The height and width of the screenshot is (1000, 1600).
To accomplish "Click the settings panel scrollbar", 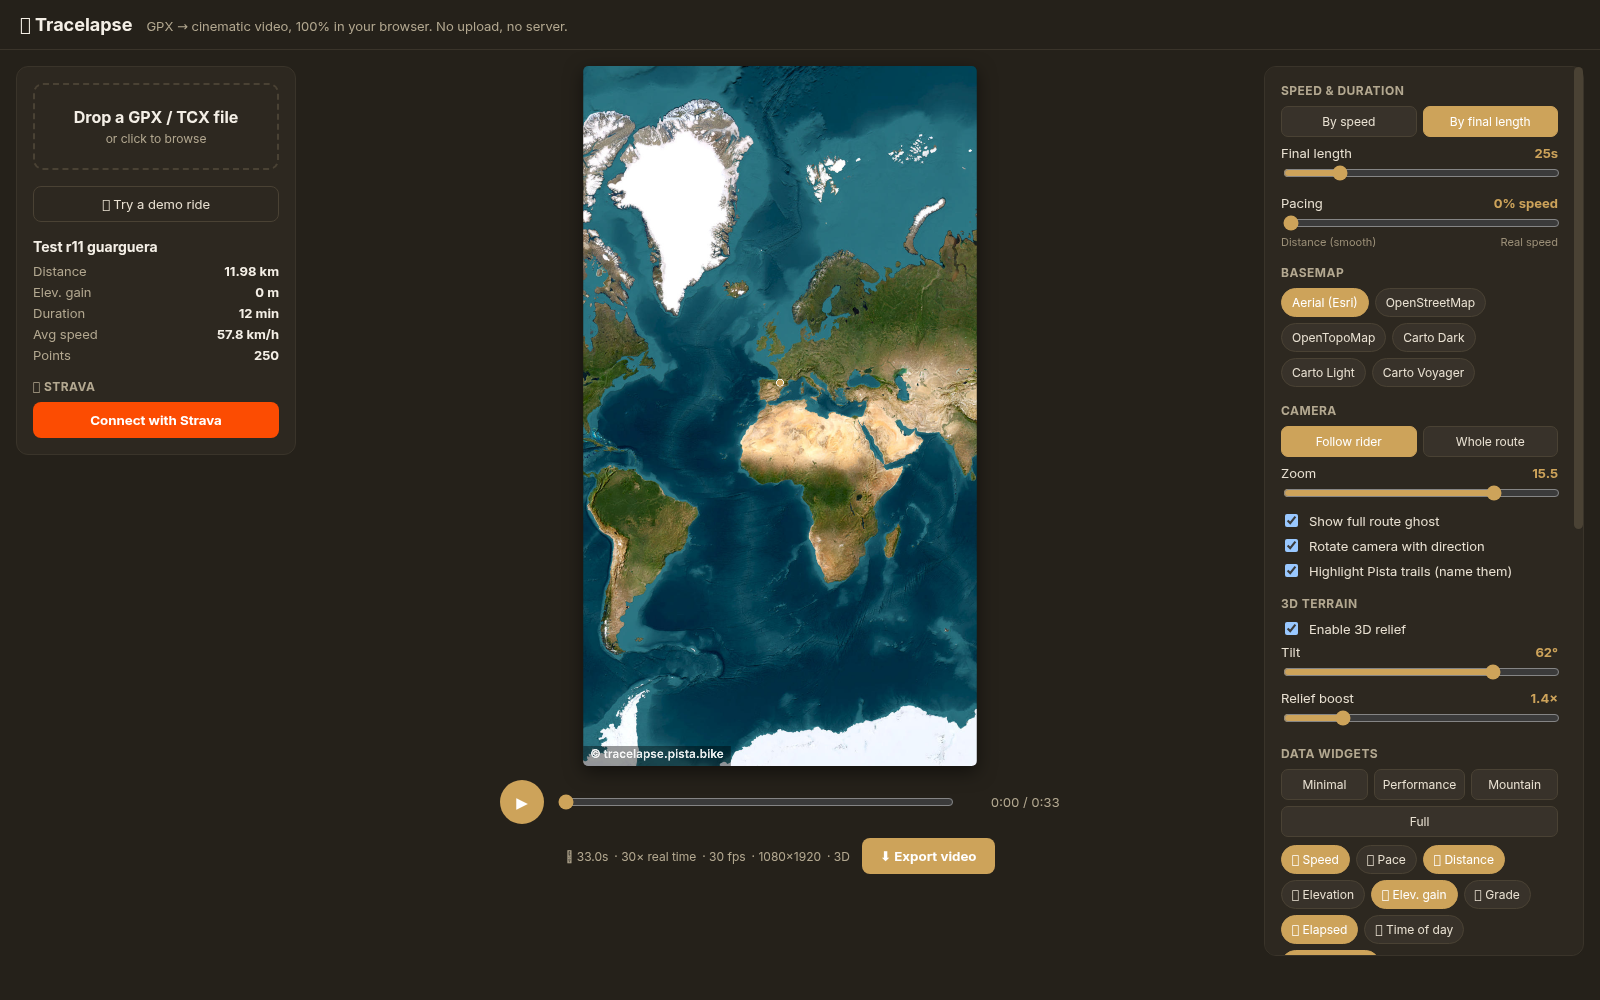I will pos(1578,298).
